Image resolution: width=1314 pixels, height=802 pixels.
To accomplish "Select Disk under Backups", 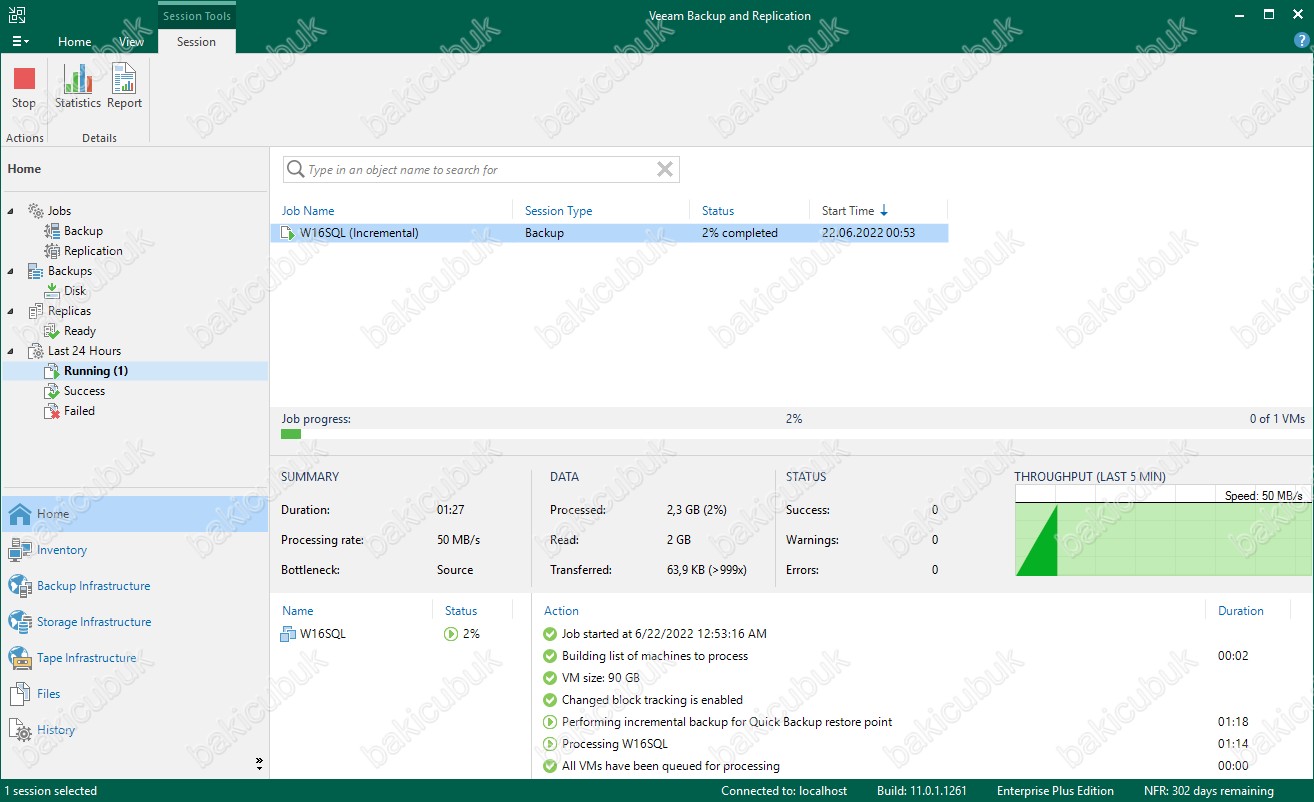I will pos(75,291).
